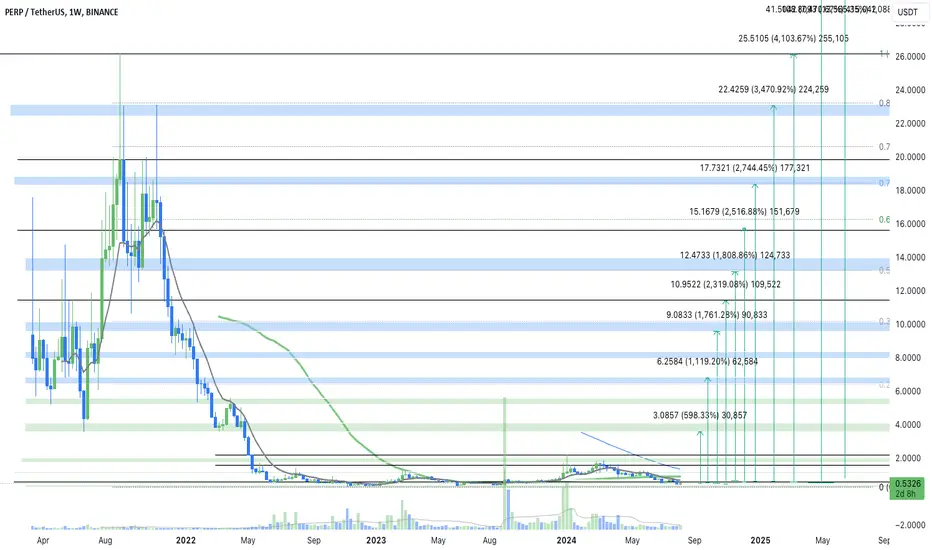Click the 2023 year on time axis
Viewport: 932px width, 550px height.
tap(376, 540)
